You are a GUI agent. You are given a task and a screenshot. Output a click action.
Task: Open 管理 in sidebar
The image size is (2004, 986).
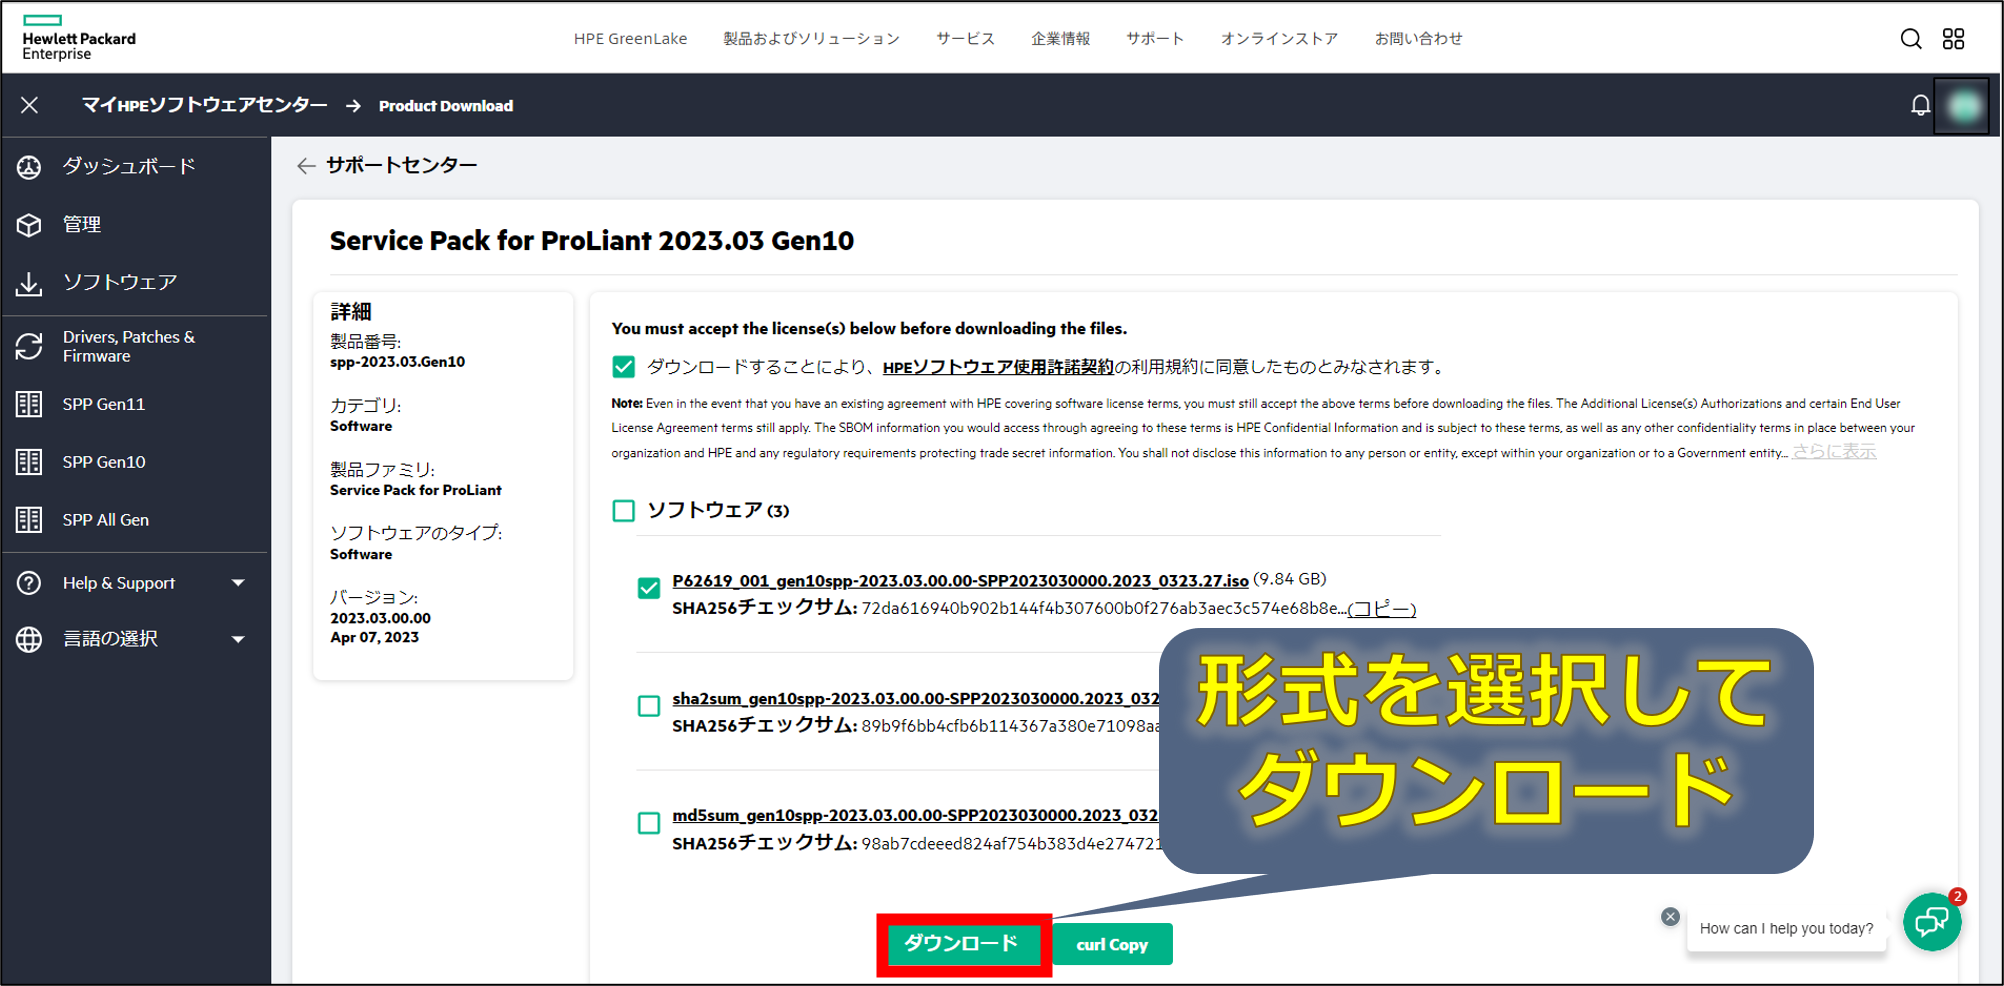[x=82, y=224]
